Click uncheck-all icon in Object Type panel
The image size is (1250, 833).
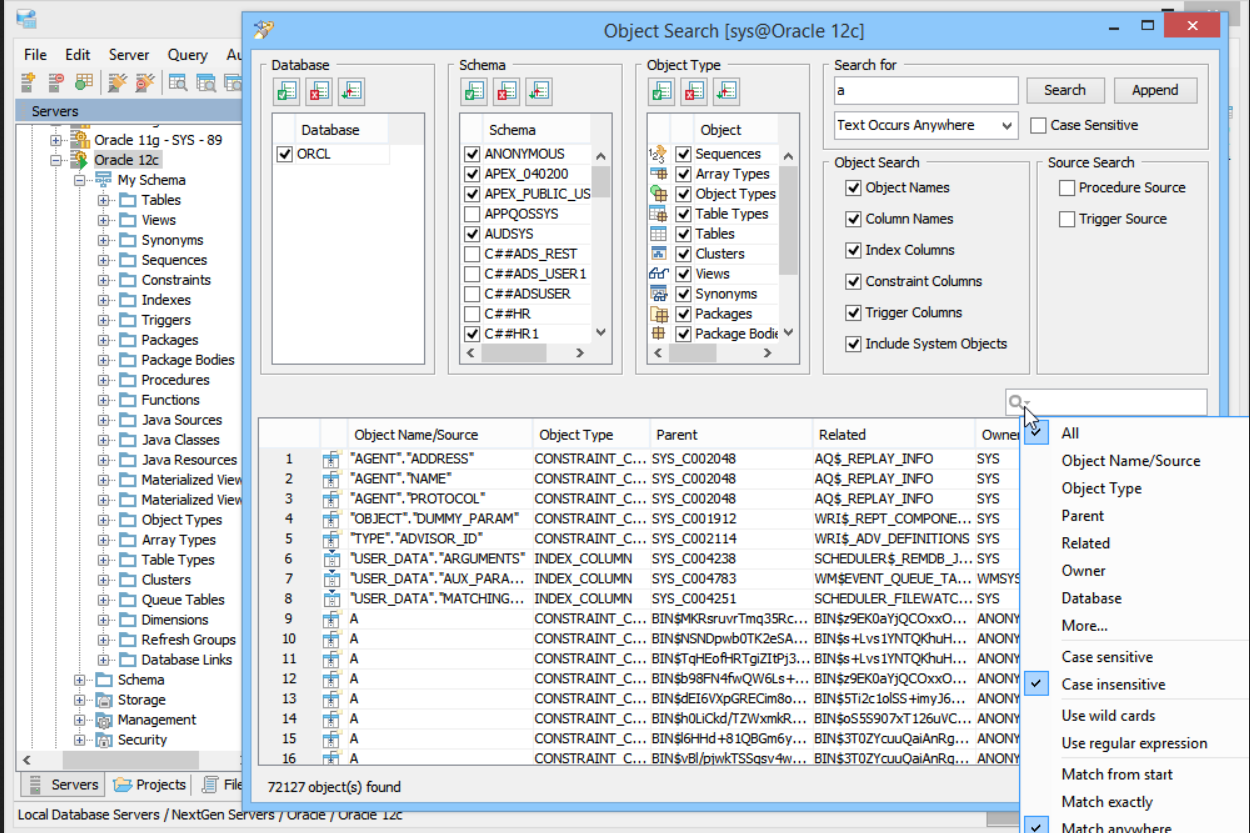pos(694,92)
